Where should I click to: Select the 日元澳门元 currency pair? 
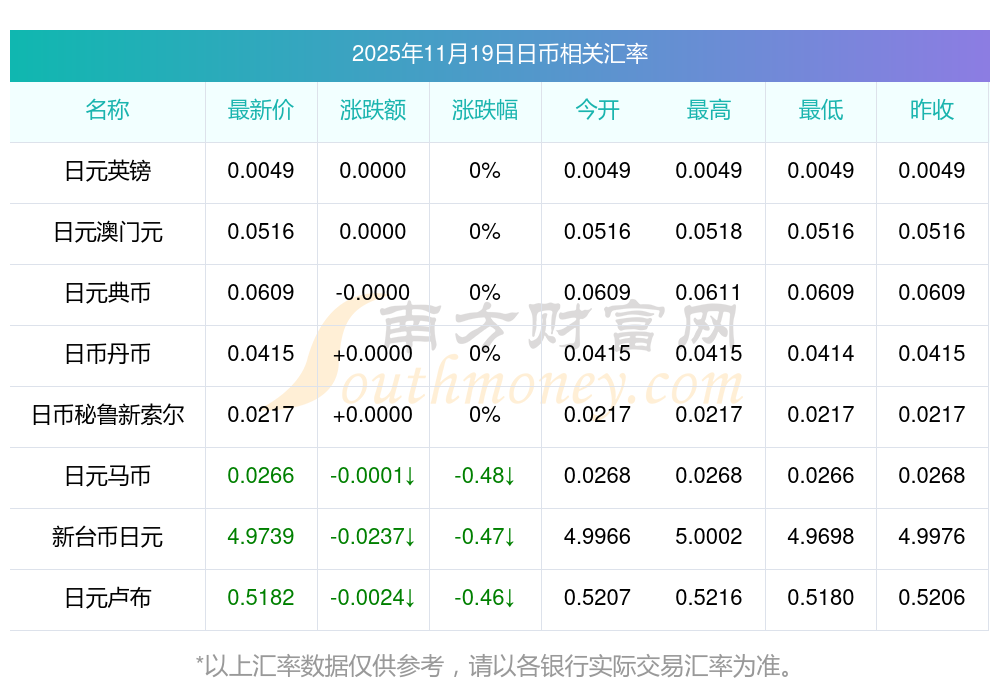(x=107, y=232)
